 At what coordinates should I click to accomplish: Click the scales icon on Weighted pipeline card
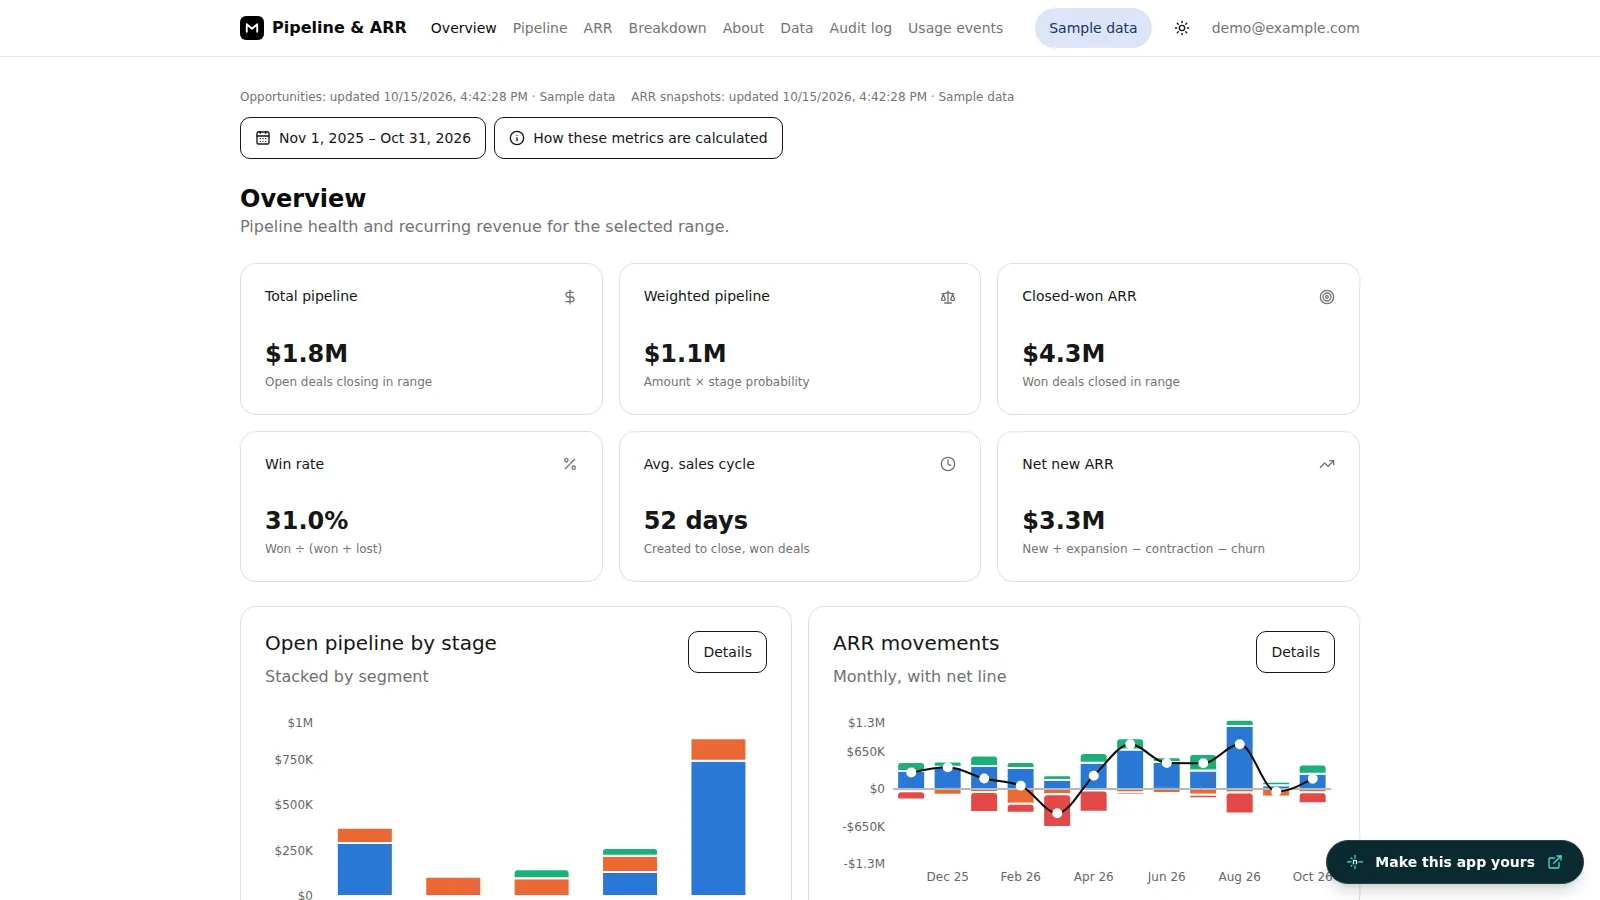[948, 297]
